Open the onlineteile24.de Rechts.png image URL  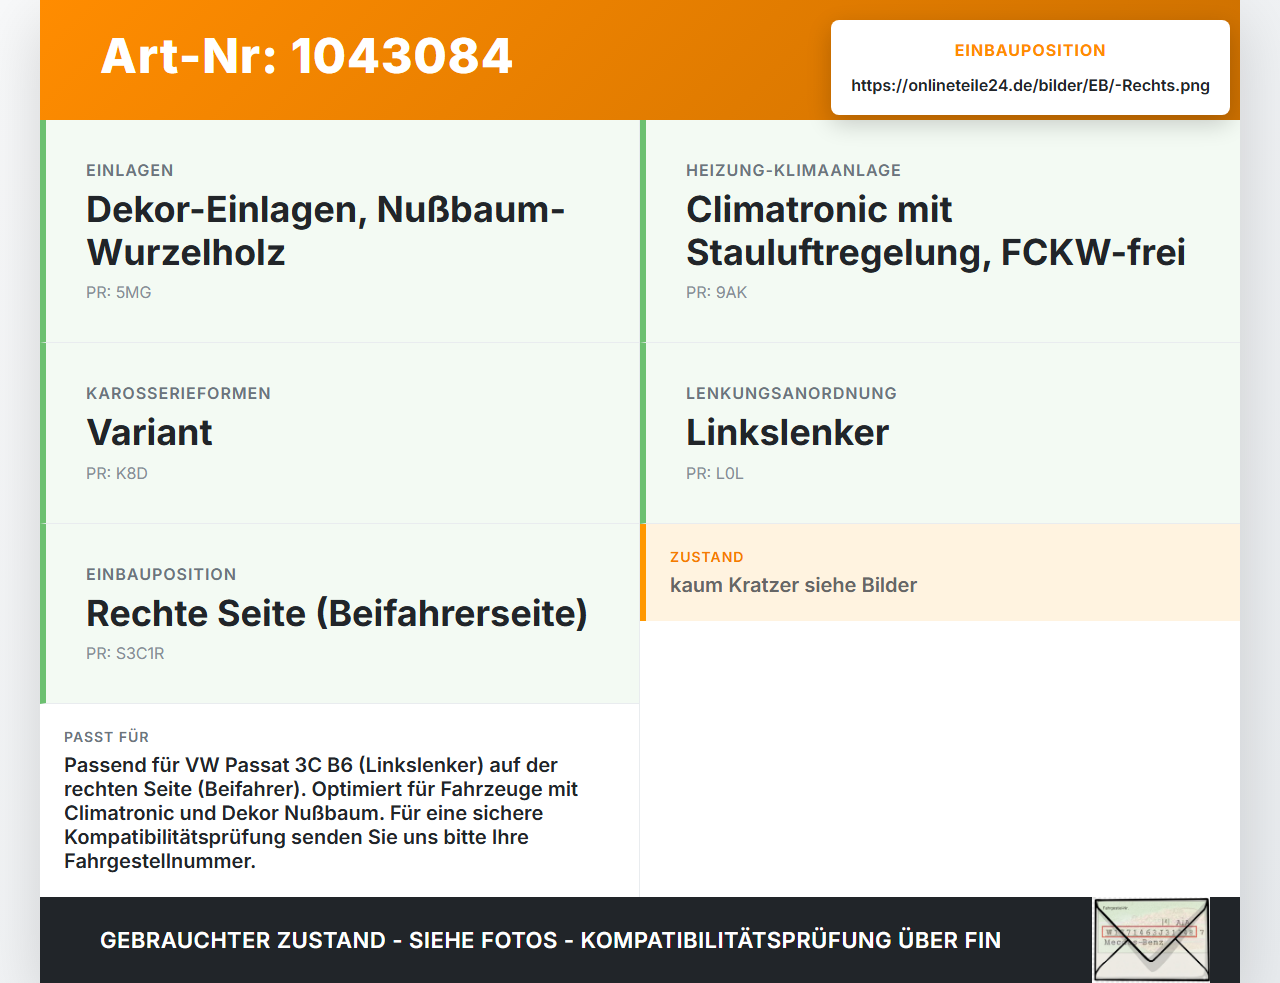[1030, 86]
